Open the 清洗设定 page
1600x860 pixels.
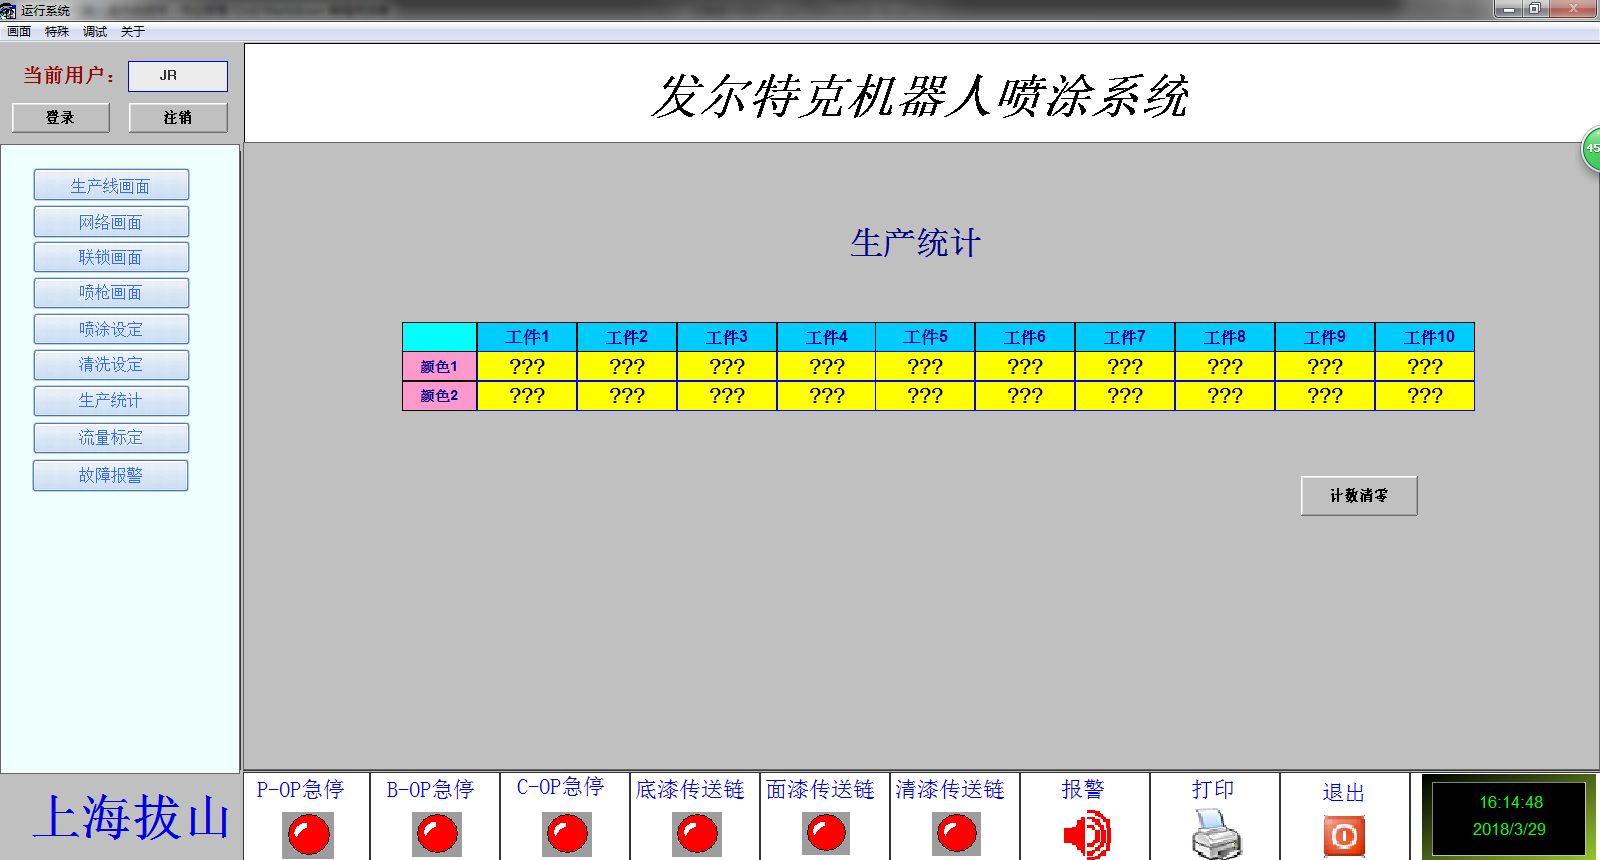point(111,365)
